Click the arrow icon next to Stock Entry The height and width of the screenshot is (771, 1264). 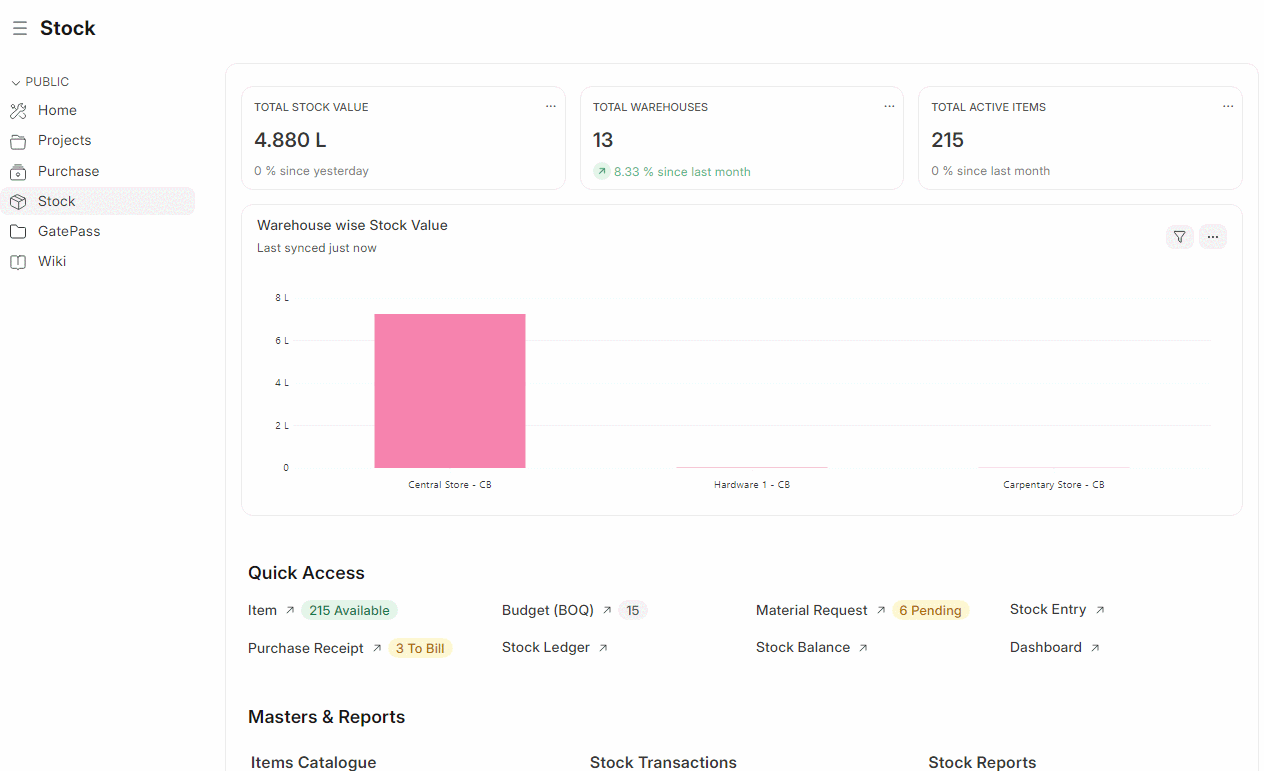(x=1100, y=610)
